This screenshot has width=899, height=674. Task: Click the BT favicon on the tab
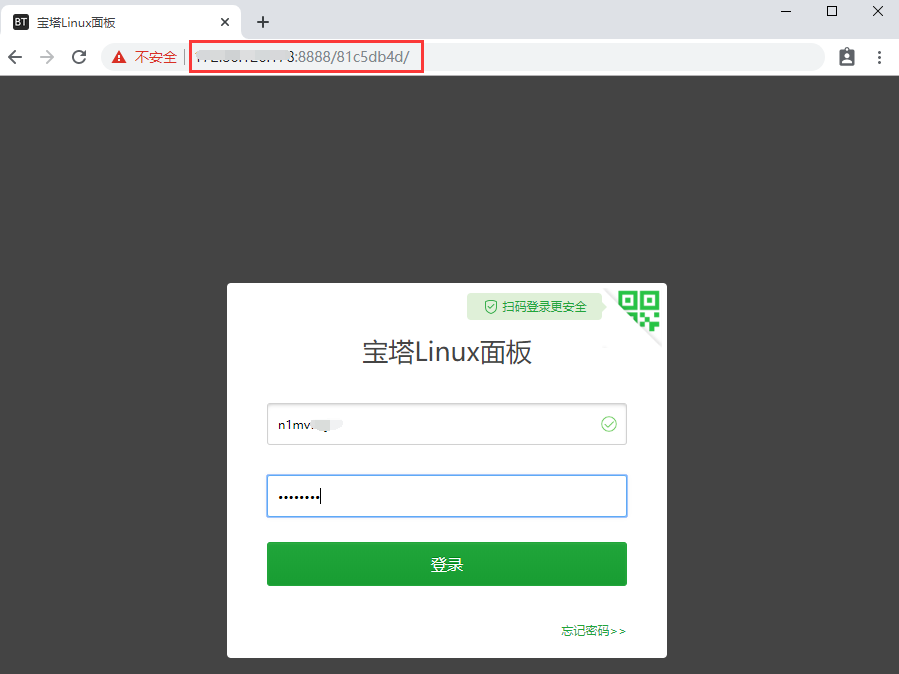[21, 22]
